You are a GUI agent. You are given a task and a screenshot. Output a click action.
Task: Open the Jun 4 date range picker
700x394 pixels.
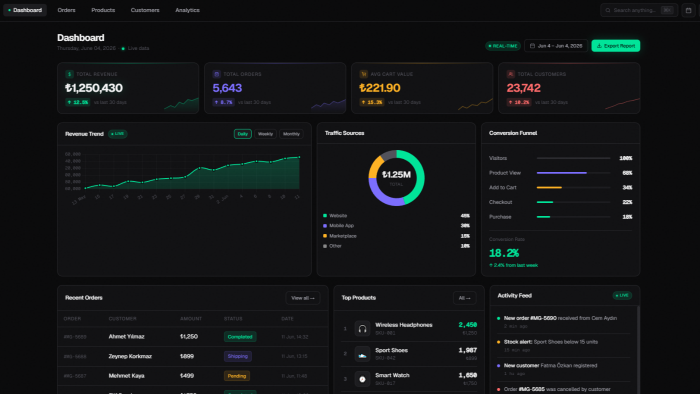click(556, 46)
